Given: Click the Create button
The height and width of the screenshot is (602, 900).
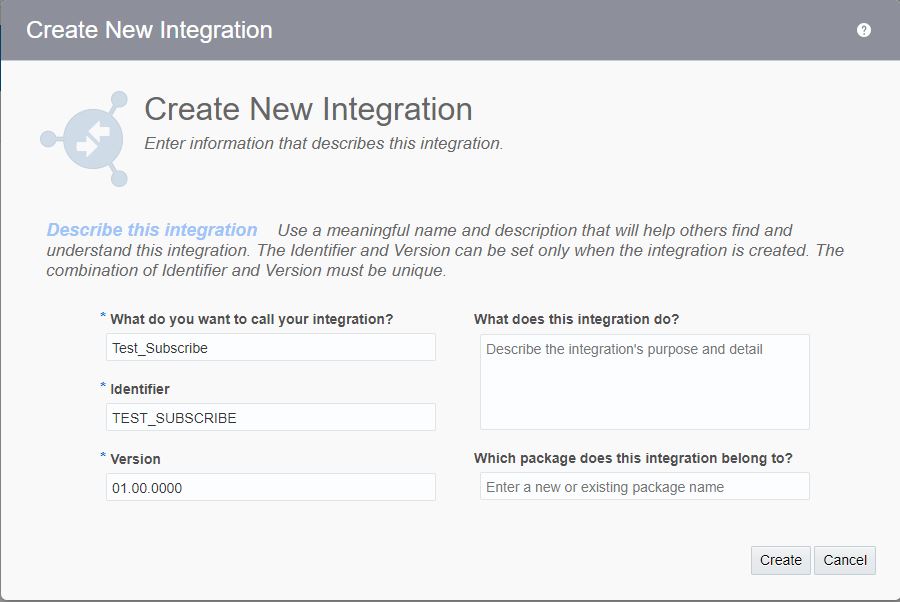Looking at the screenshot, I should pyautogui.click(x=781, y=560).
